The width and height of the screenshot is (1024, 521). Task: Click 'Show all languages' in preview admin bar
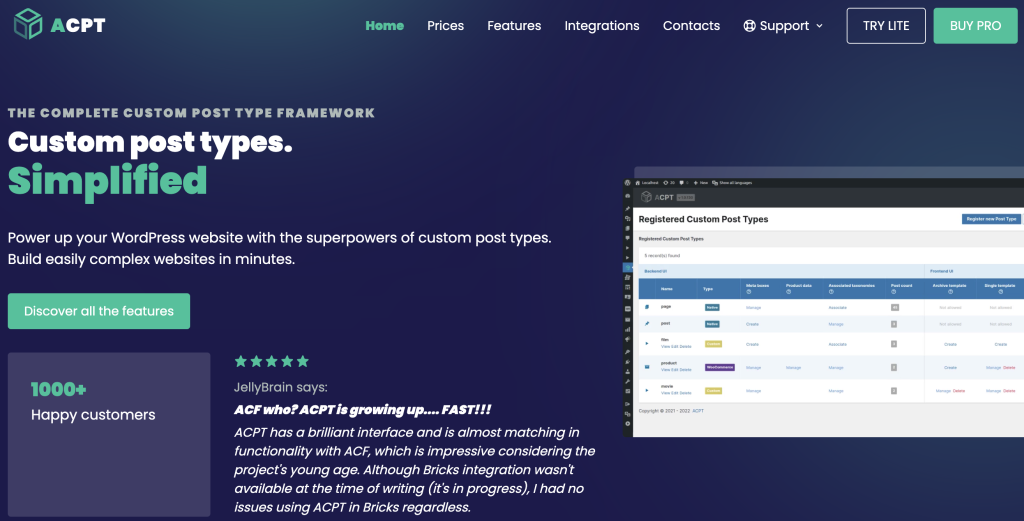tap(732, 183)
